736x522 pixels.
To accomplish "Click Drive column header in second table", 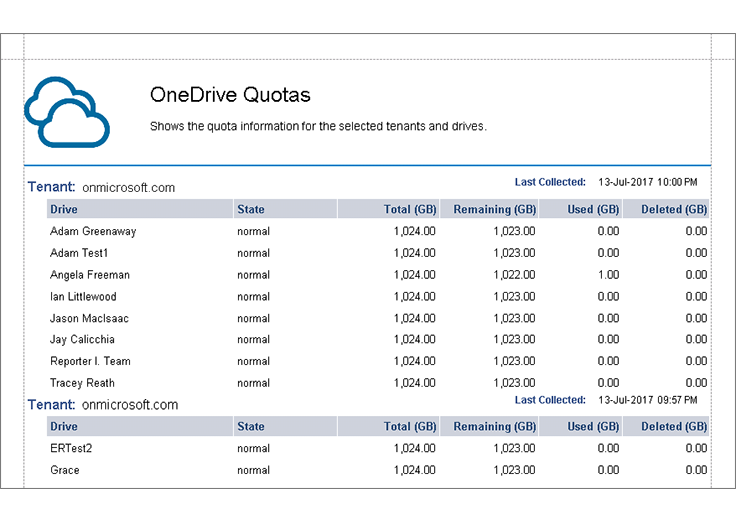I will pyautogui.click(x=140, y=426).
